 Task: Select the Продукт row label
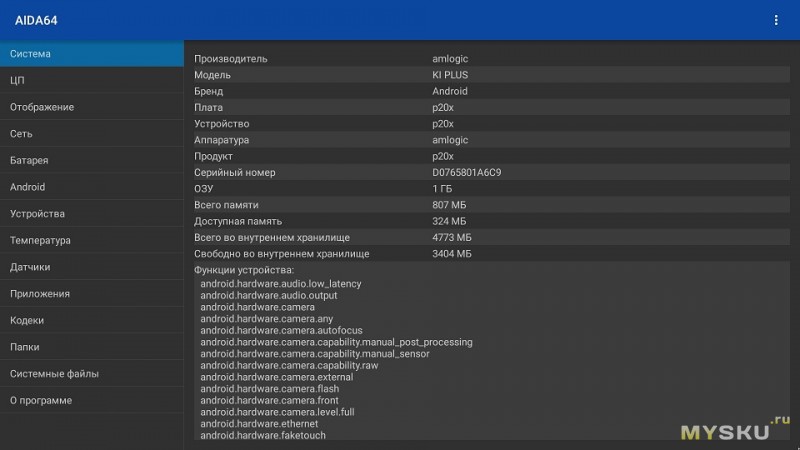click(x=213, y=156)
